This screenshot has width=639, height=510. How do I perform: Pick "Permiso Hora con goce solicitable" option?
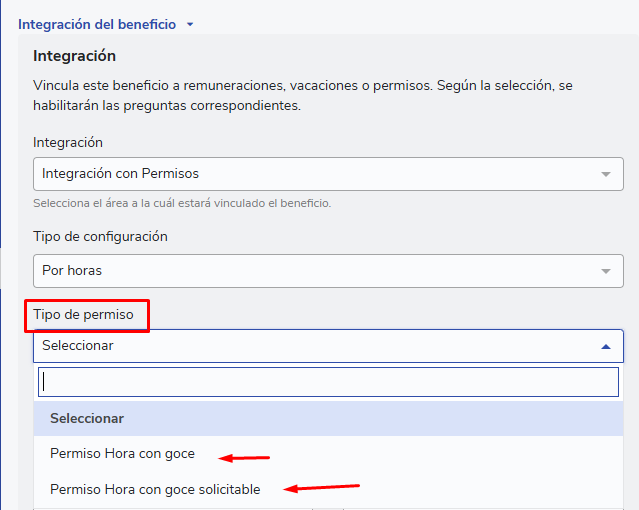coord(155,490)
